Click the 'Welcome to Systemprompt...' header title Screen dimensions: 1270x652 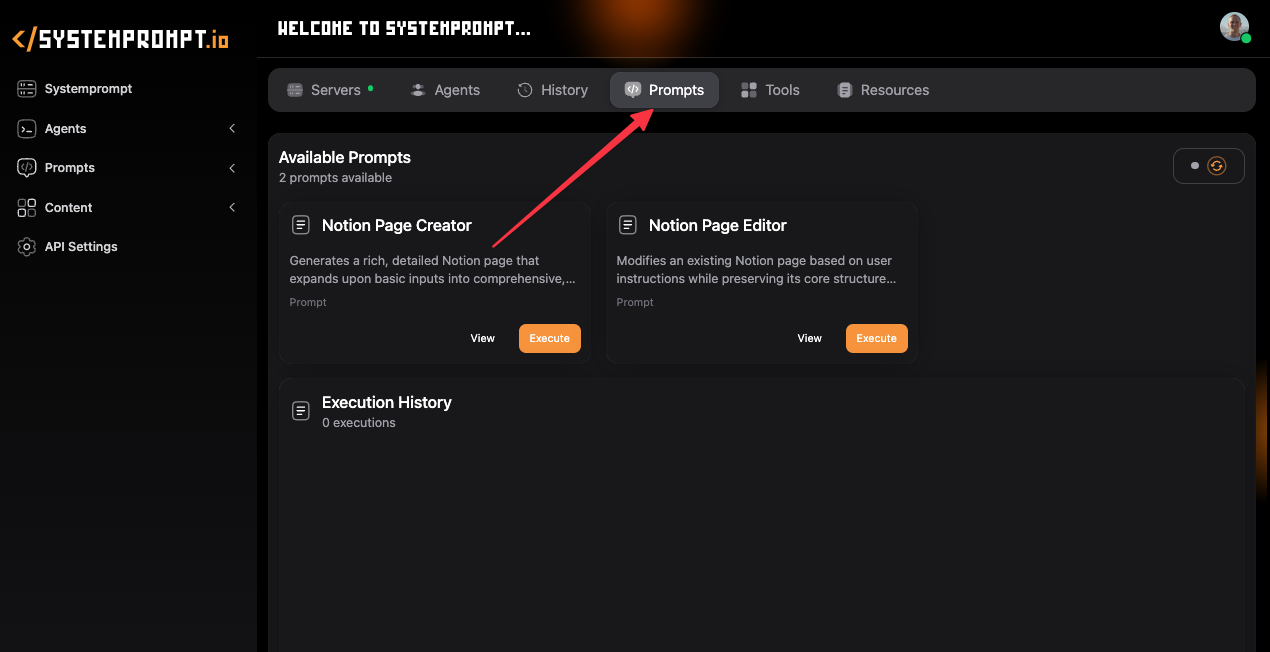404,28
